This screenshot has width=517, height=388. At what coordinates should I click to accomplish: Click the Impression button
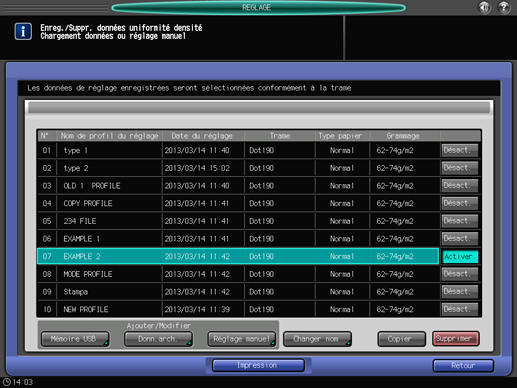pyautogui.click(x=258, y=365)
